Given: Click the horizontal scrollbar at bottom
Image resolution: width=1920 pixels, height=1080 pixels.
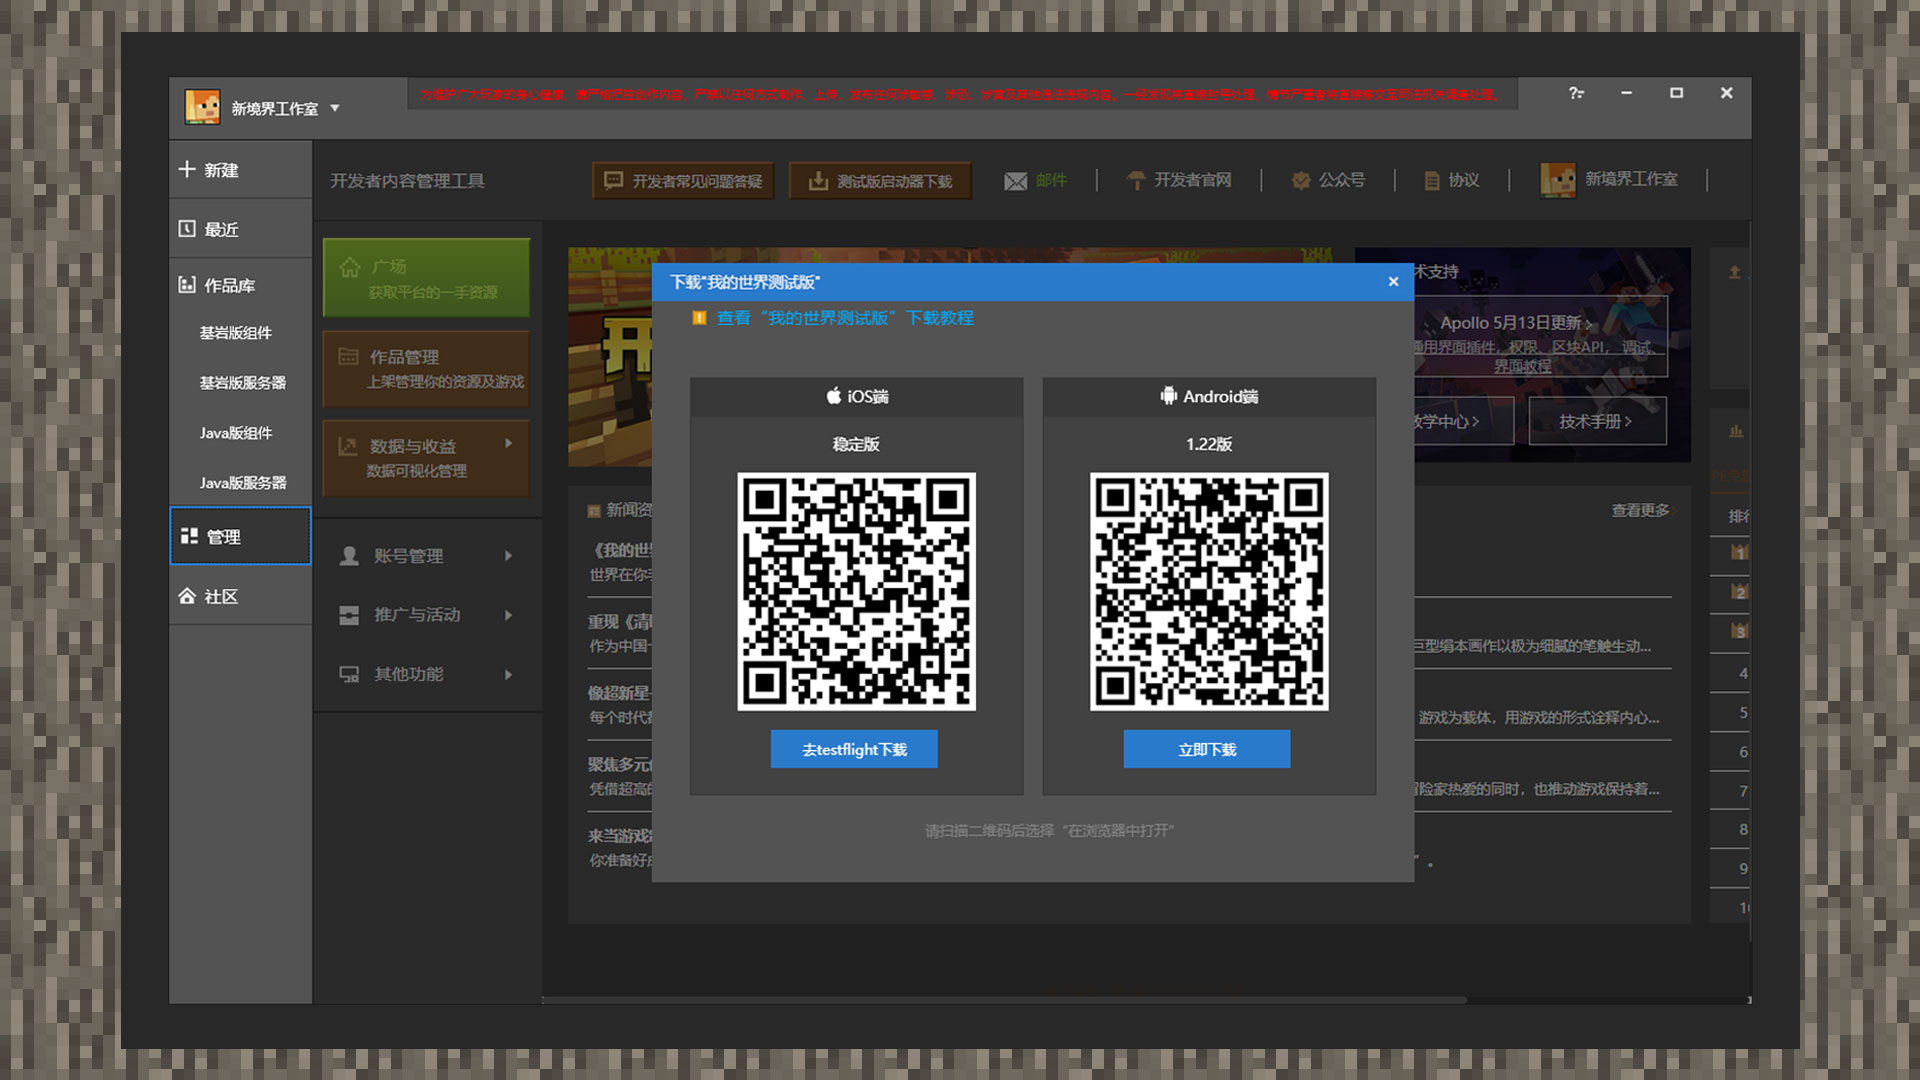Looking at the screenshot, I should pyautogui.click(x=1004, y=999).
